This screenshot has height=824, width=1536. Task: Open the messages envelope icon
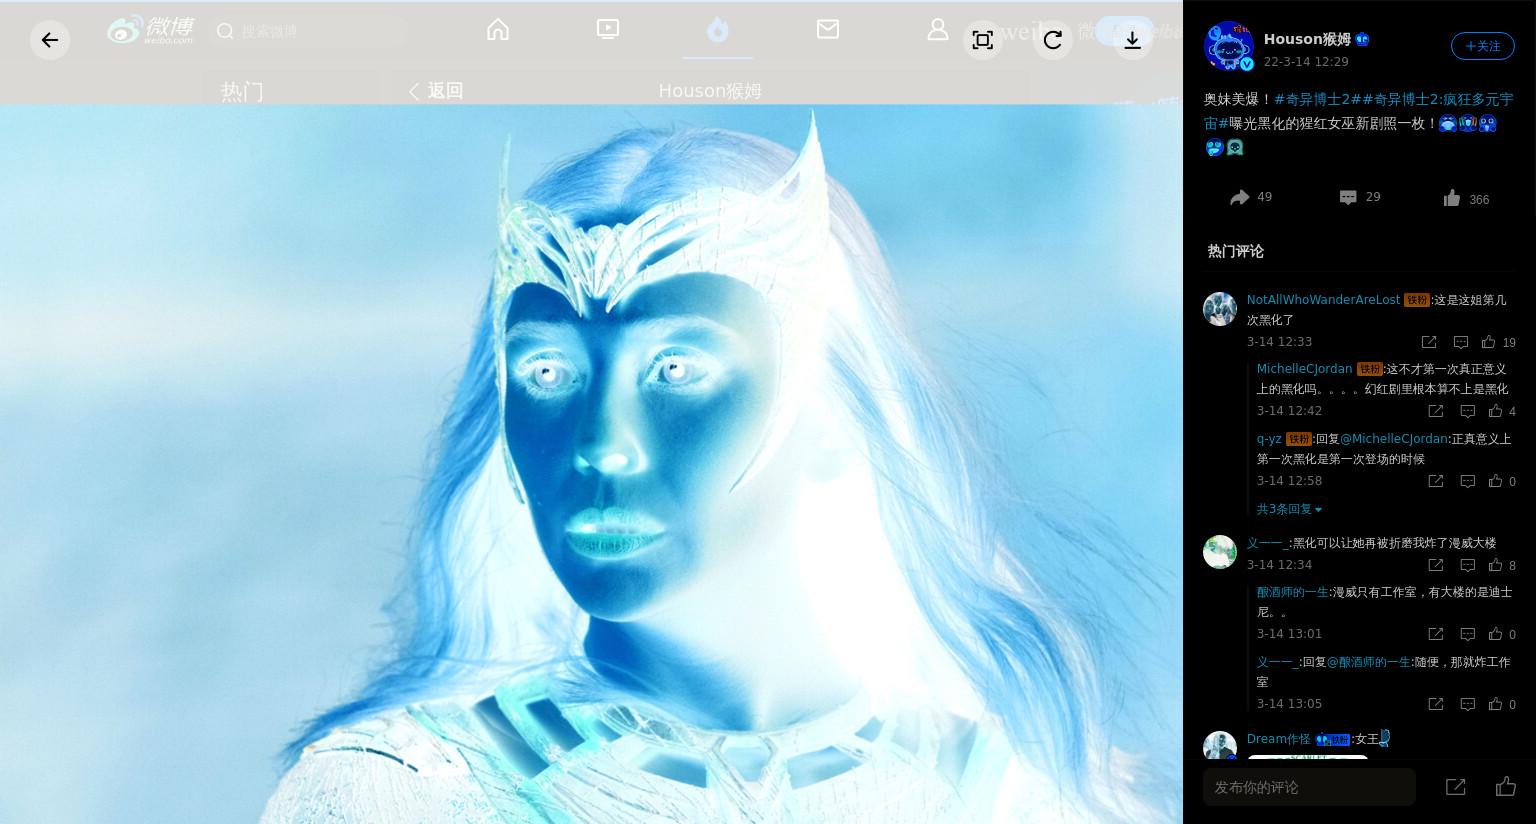pos(828,30)
